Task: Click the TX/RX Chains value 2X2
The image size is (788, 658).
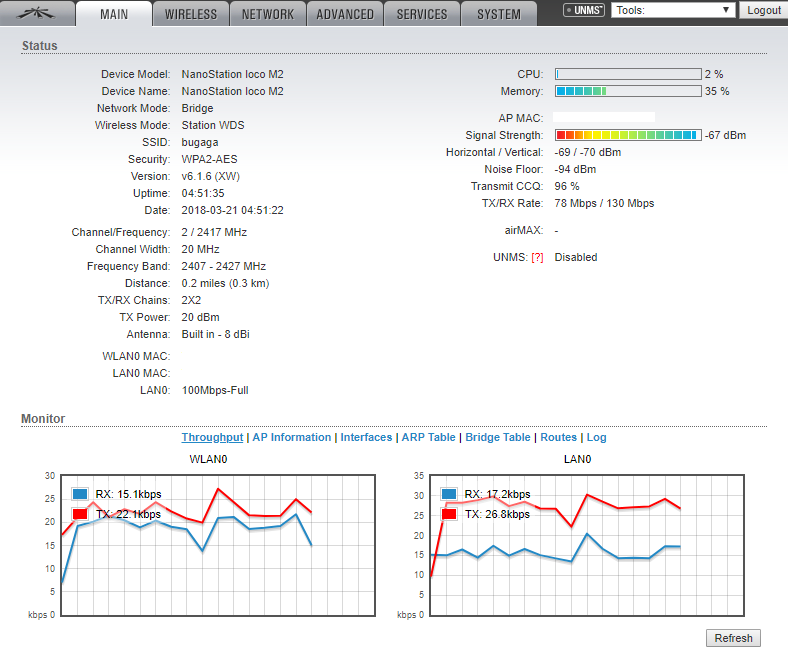Action: pos(191,301)
